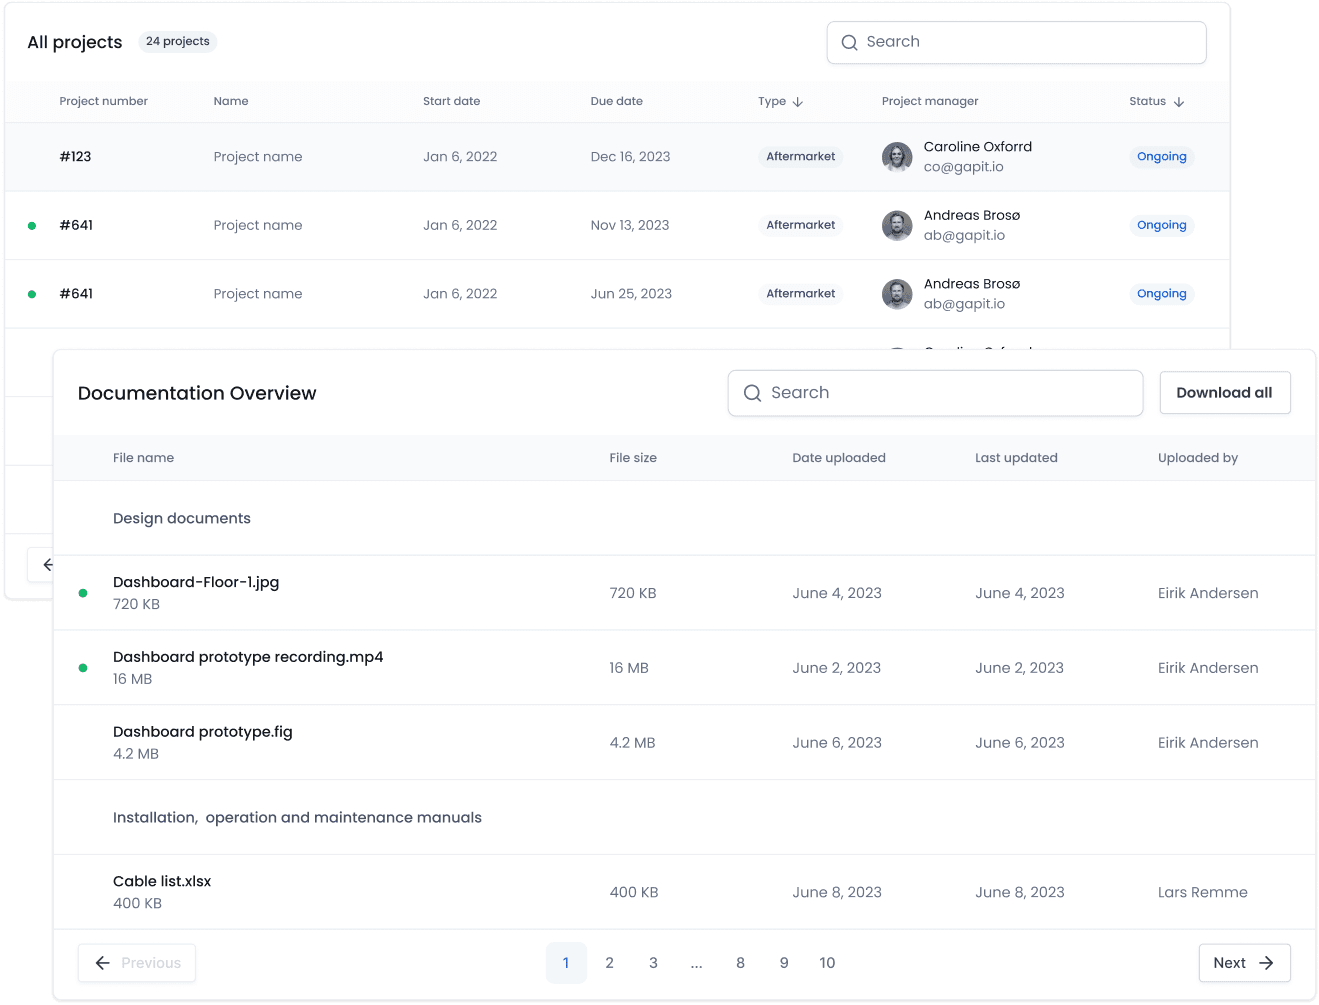The height and width of the screenshot is (1005, 1319).
Task: Click the Download all button
Action: [1225, 393]
